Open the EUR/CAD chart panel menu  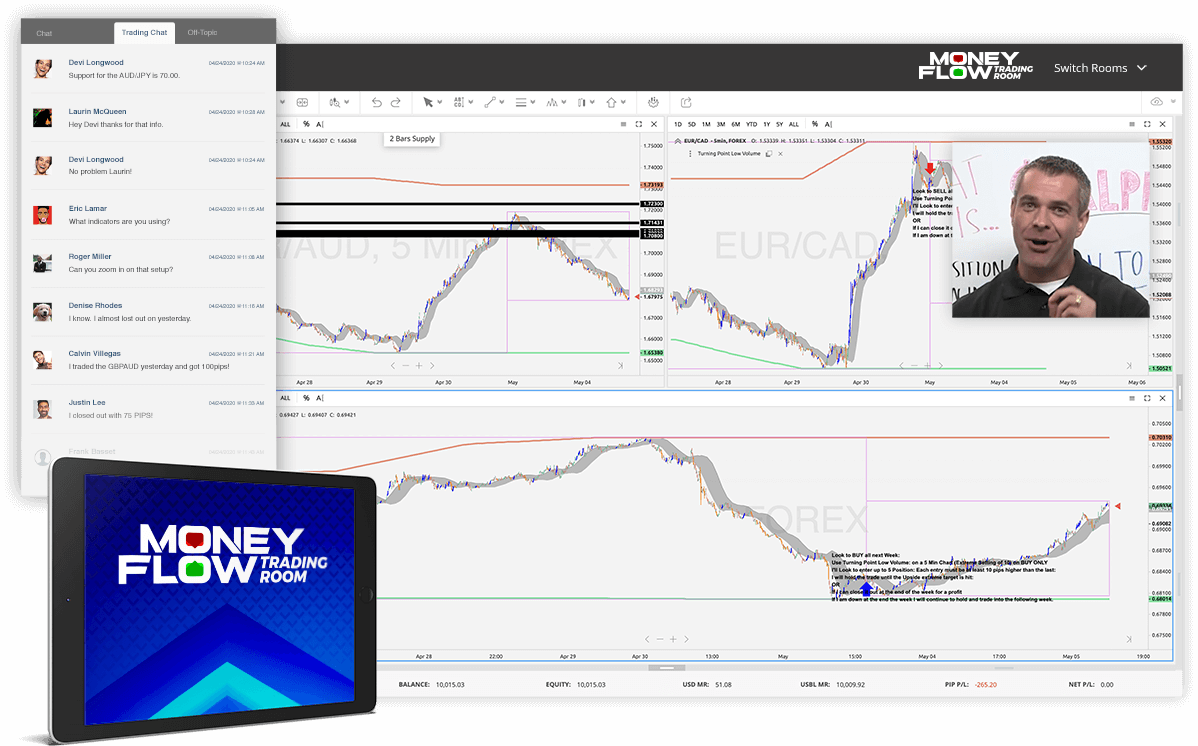pyautogui.click(x=1132, y=124)
